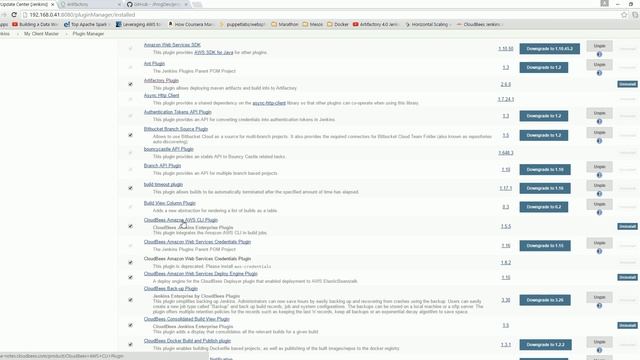Click help icon in Authentication Tokens API Plugin row
The width and height of the screenshot is (640, 360).
click(599, 122)
